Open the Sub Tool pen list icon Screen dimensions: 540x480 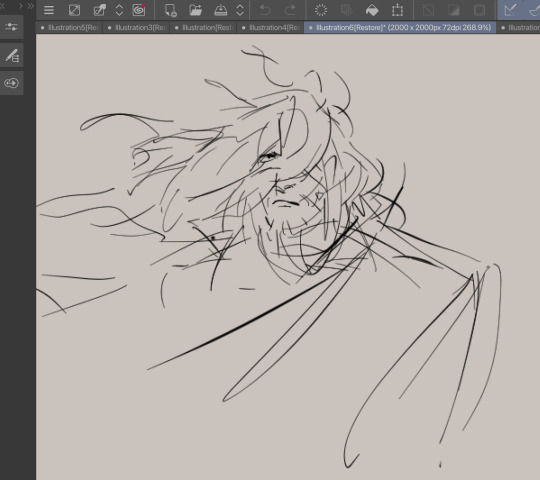coord(11,55)
